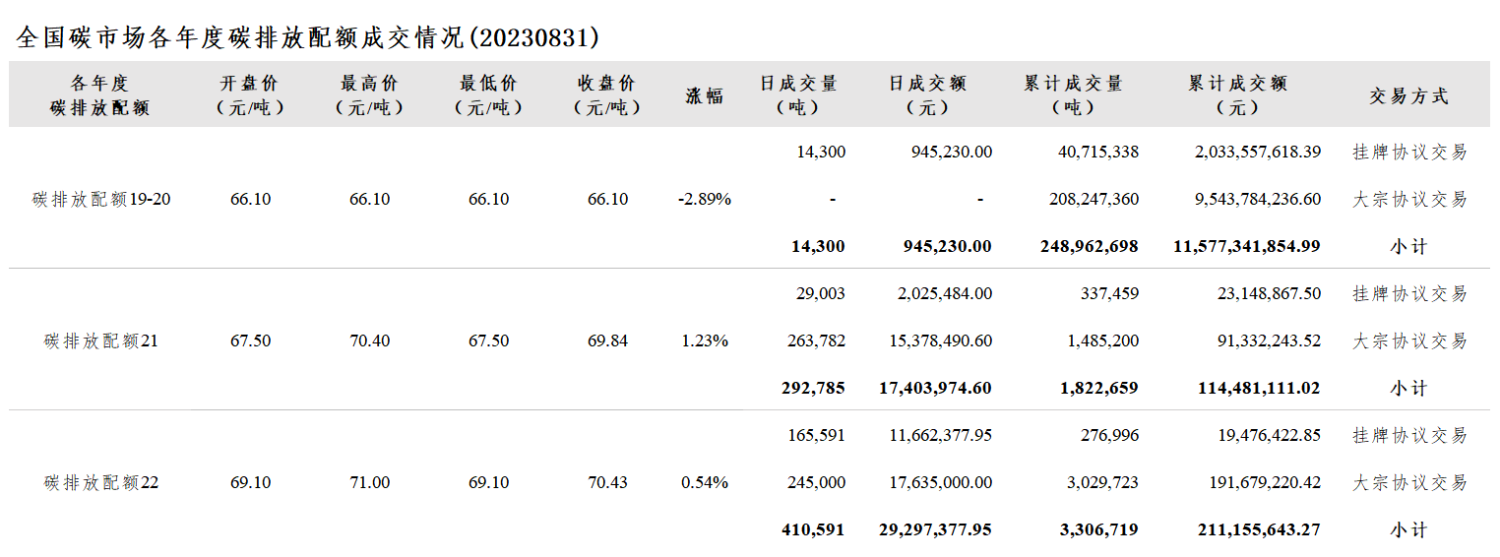Viewport: 1500px width, 557px height.
Task: Select the subtotal amount 11,577,341,854.99
Action: [1247, 246]
